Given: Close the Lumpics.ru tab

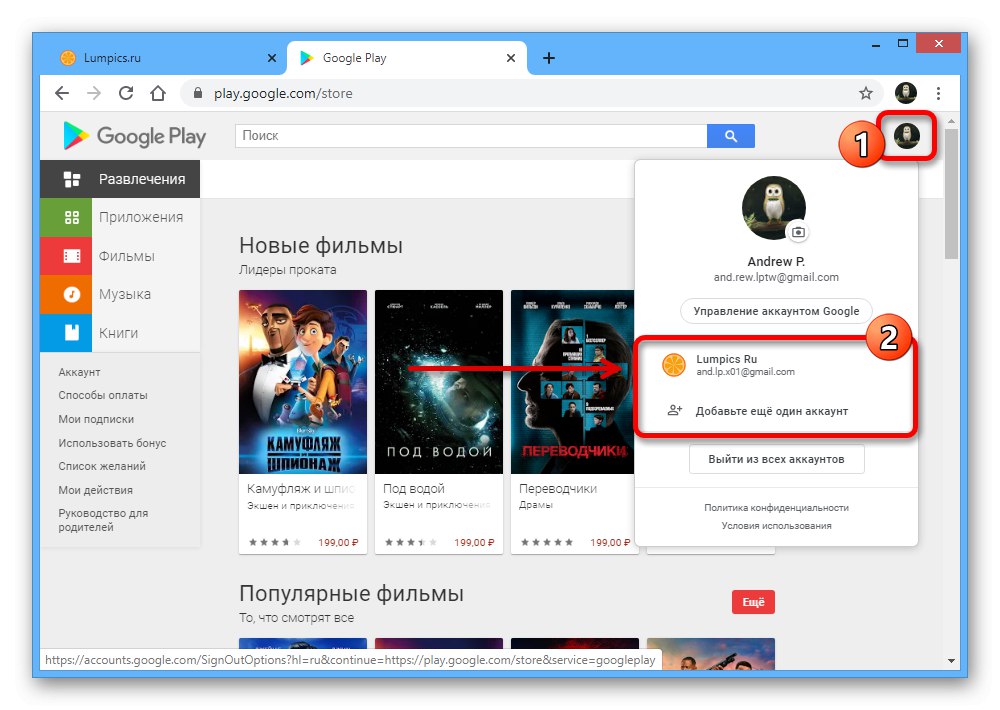Looking at the screenshot, I should [272, 58].
